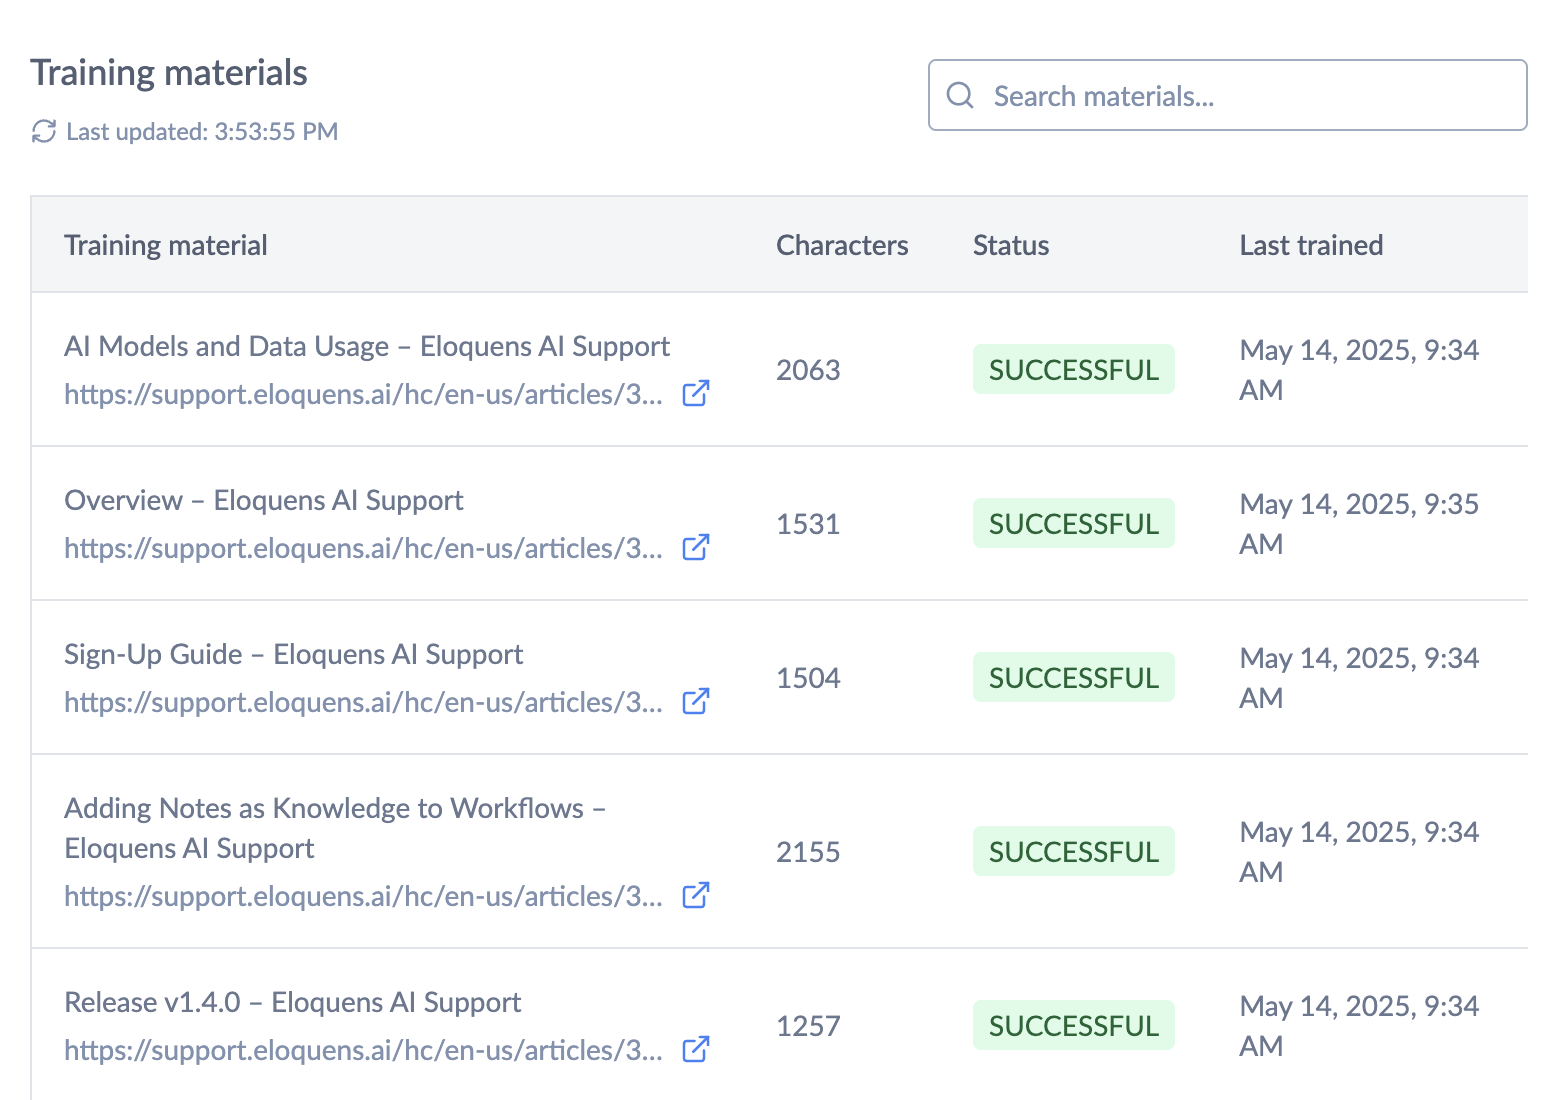Click the date May 14, 2025, 9:35 AM
This screenshot has width=1566, height=1100.
1359,524
